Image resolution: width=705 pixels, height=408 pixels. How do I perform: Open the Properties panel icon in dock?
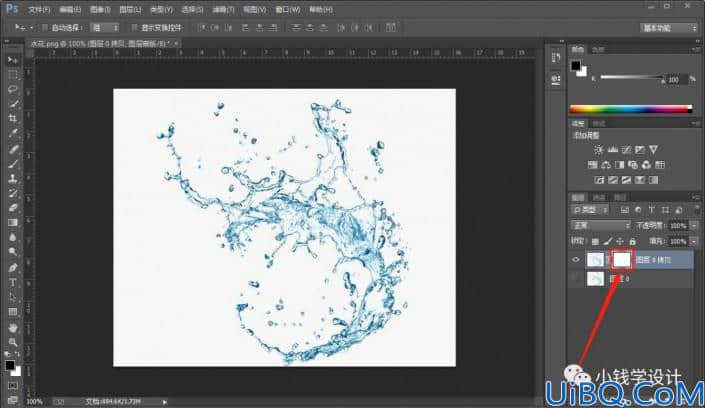coord(556,79)
